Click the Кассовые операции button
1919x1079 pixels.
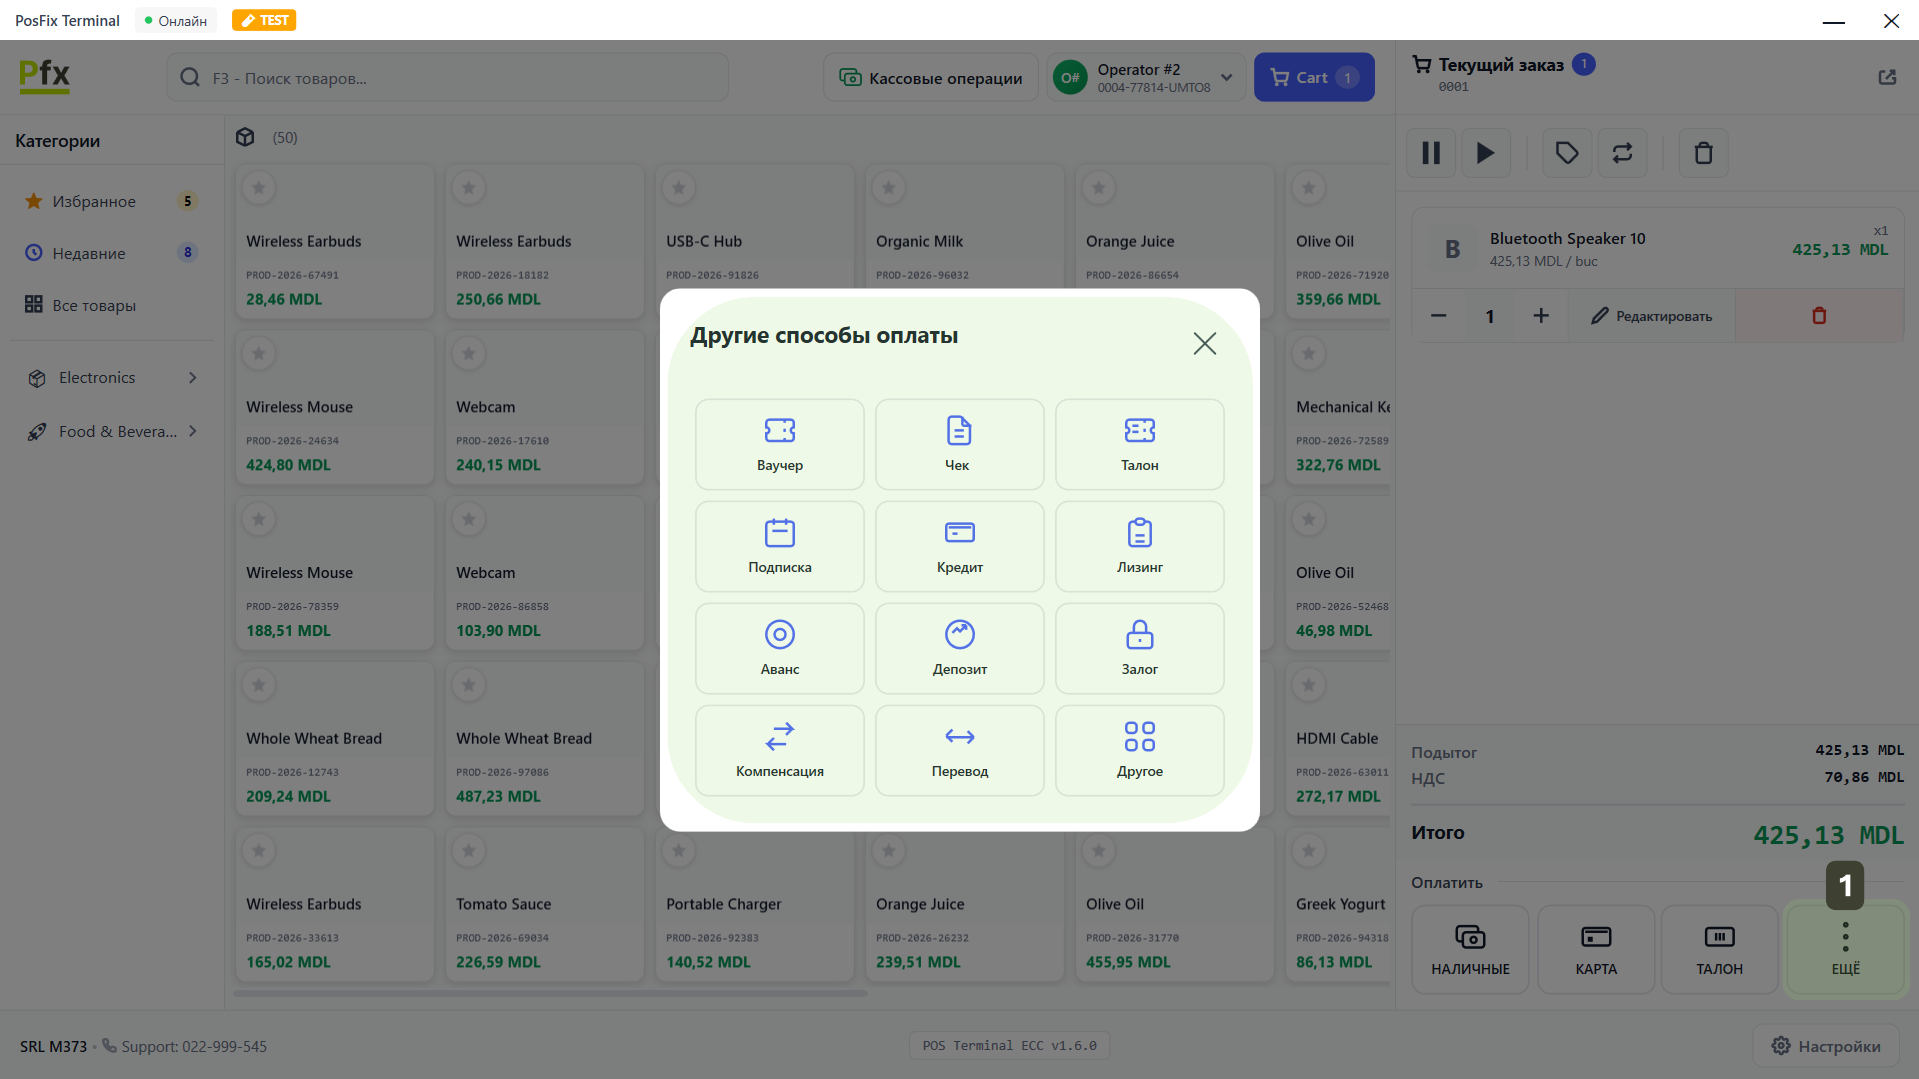(x=931, y=78)
